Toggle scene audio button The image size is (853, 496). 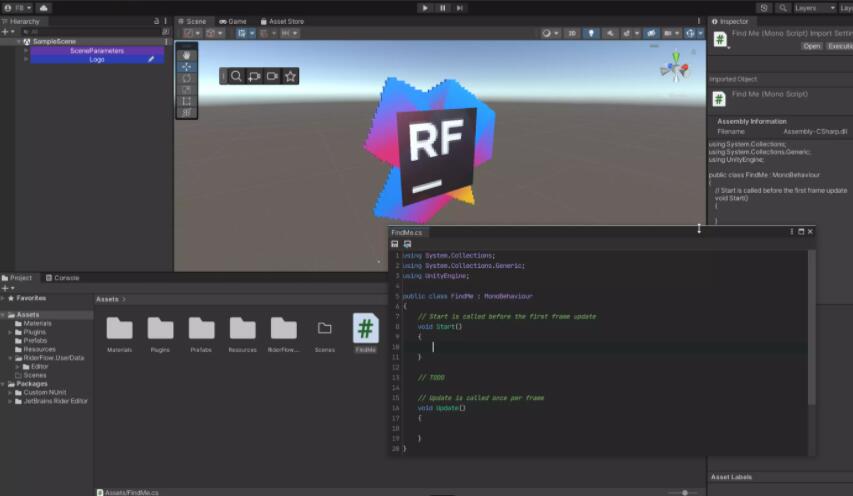click(x=610, y=33)
